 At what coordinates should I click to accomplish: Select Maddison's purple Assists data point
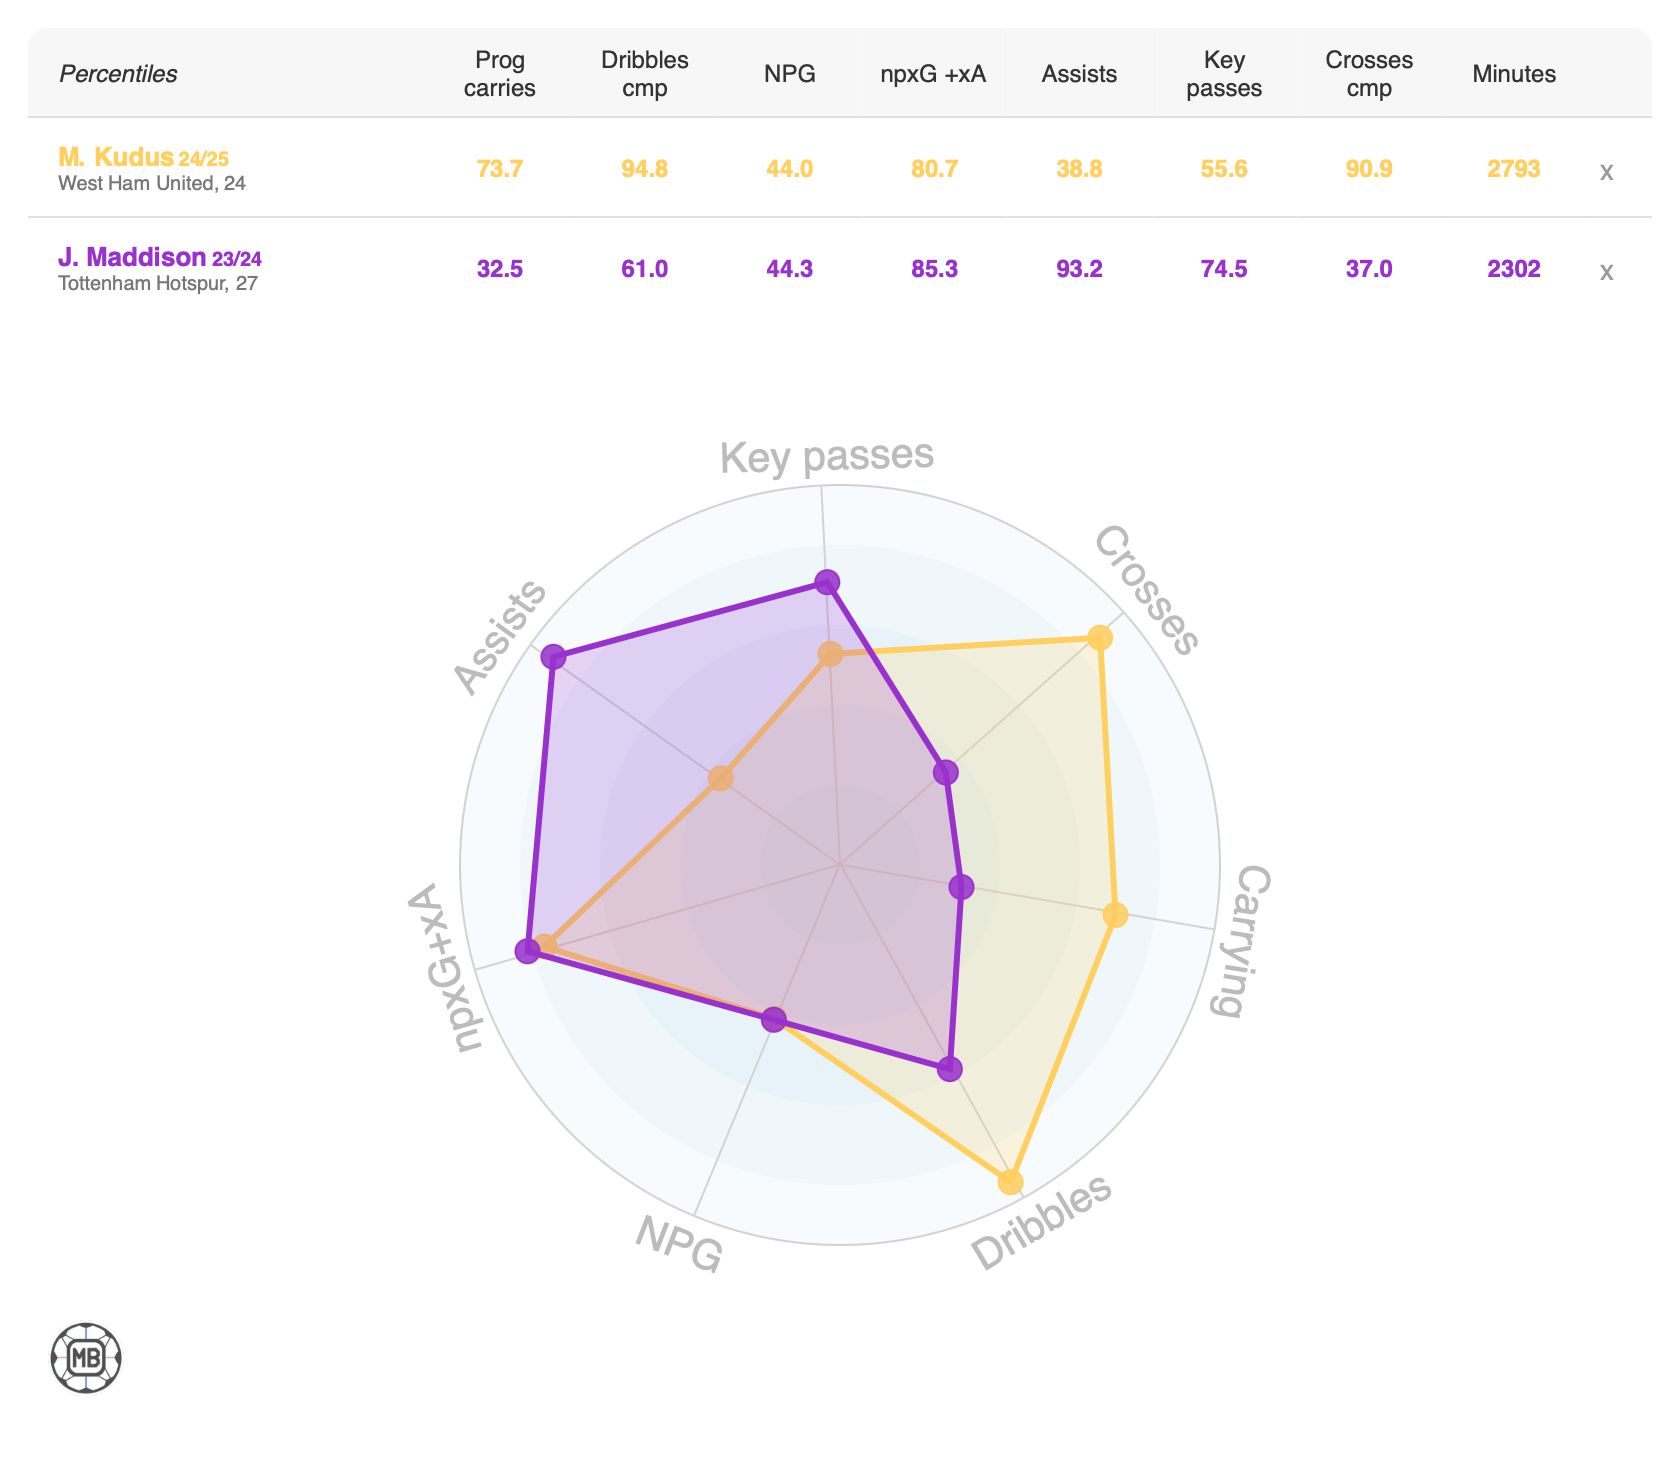(x=553, y=657)
